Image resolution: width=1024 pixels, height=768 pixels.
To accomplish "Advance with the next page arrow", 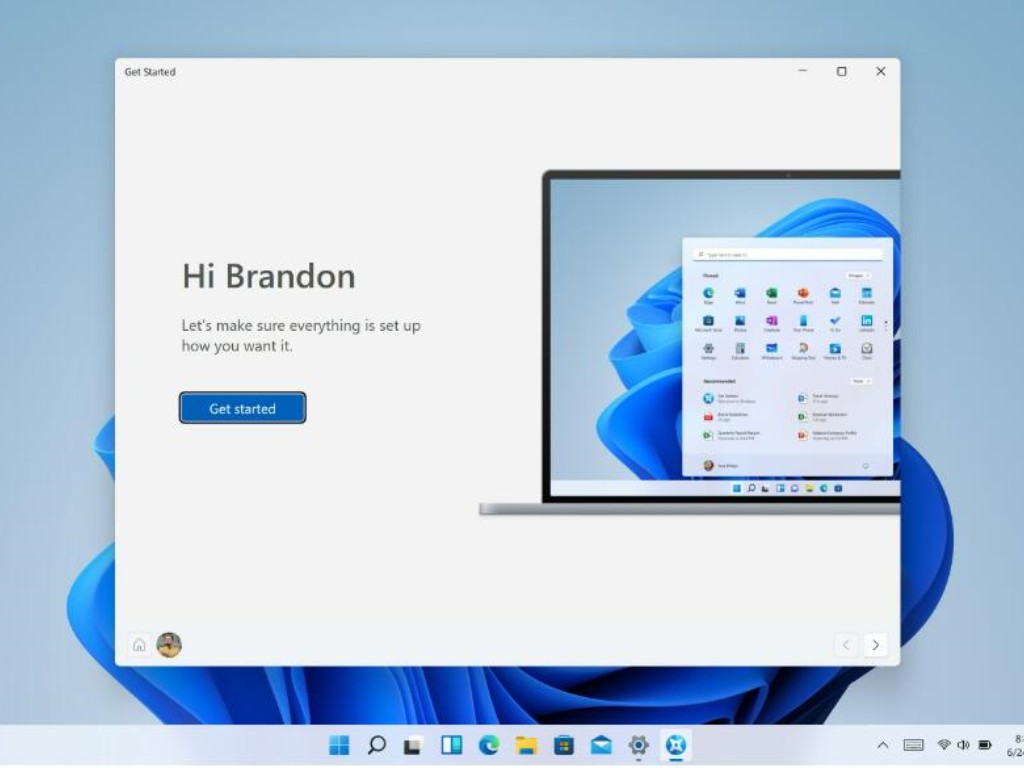I will (x=875, y=645).
